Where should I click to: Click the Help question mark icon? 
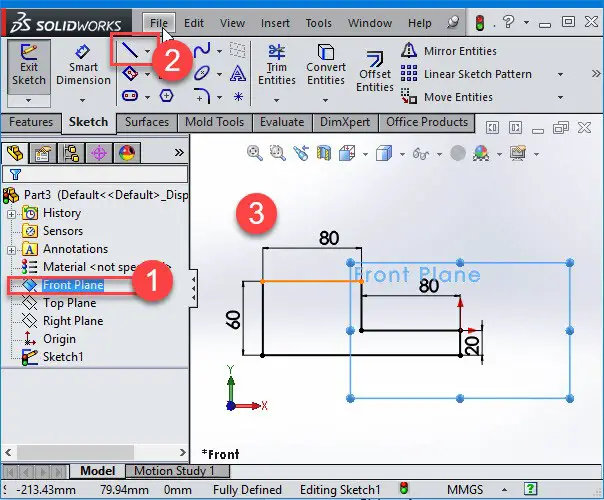(x=508, y=22)
